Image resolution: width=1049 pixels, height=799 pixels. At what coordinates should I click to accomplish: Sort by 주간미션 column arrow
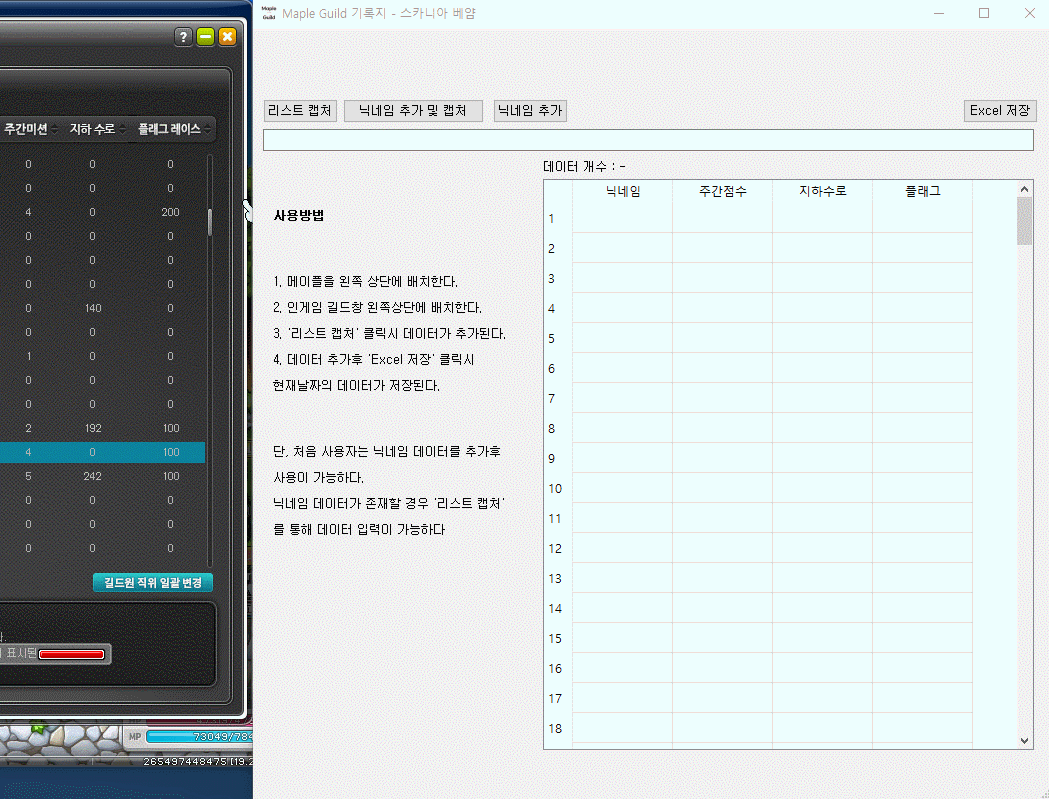(55, 130)
